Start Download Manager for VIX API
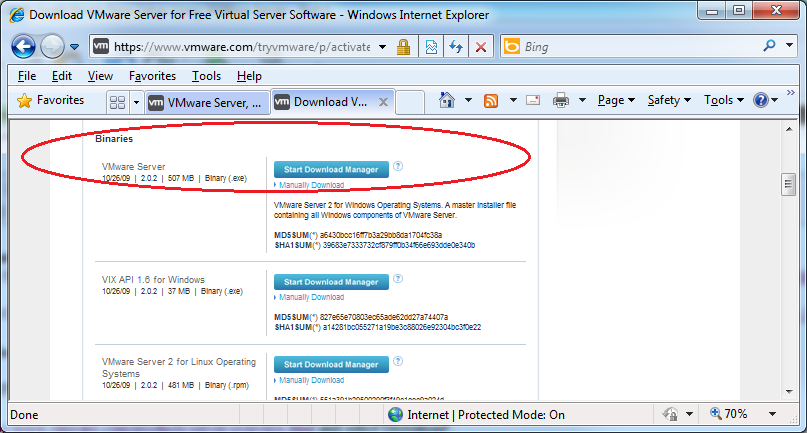 [331, 282]
